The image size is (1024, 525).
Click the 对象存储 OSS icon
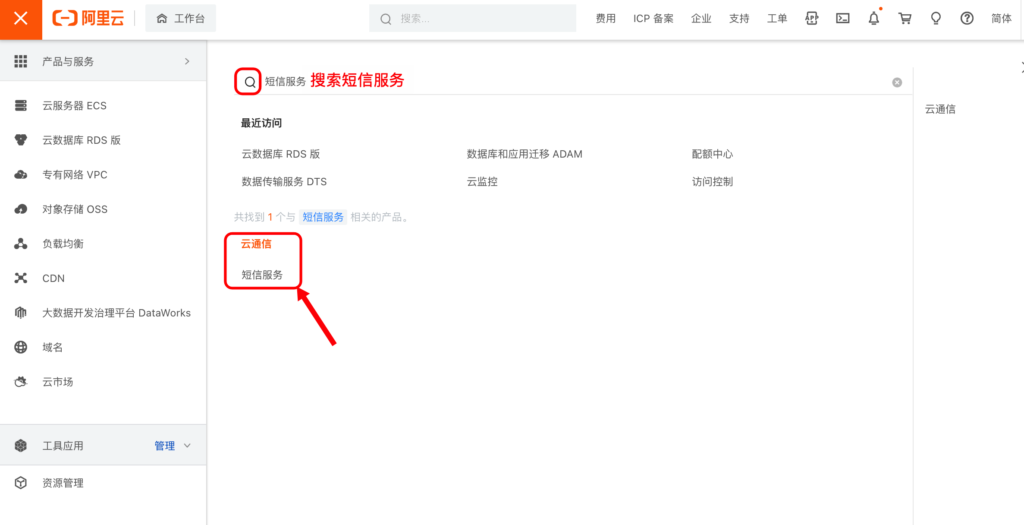click(21, 209)
